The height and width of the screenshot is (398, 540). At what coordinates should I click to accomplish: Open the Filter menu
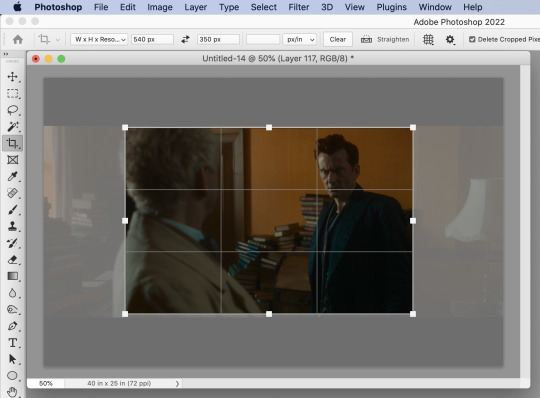click(299, 7)
